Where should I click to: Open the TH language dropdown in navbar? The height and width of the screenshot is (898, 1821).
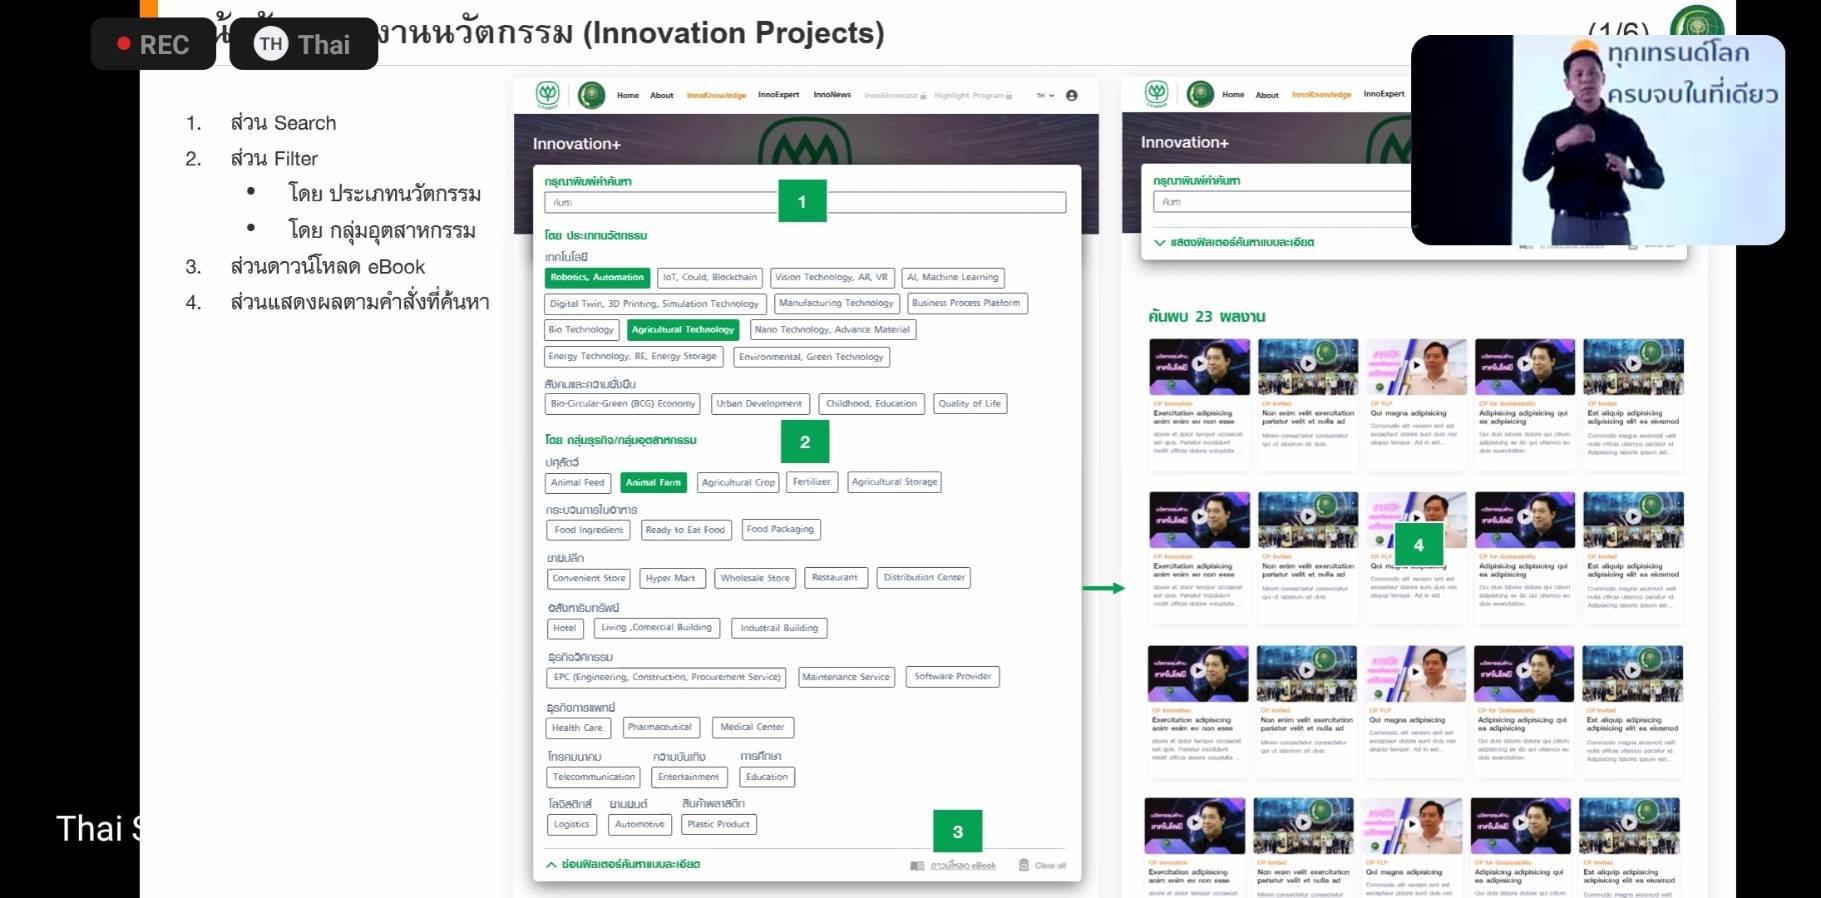[x=1045, y=96]
